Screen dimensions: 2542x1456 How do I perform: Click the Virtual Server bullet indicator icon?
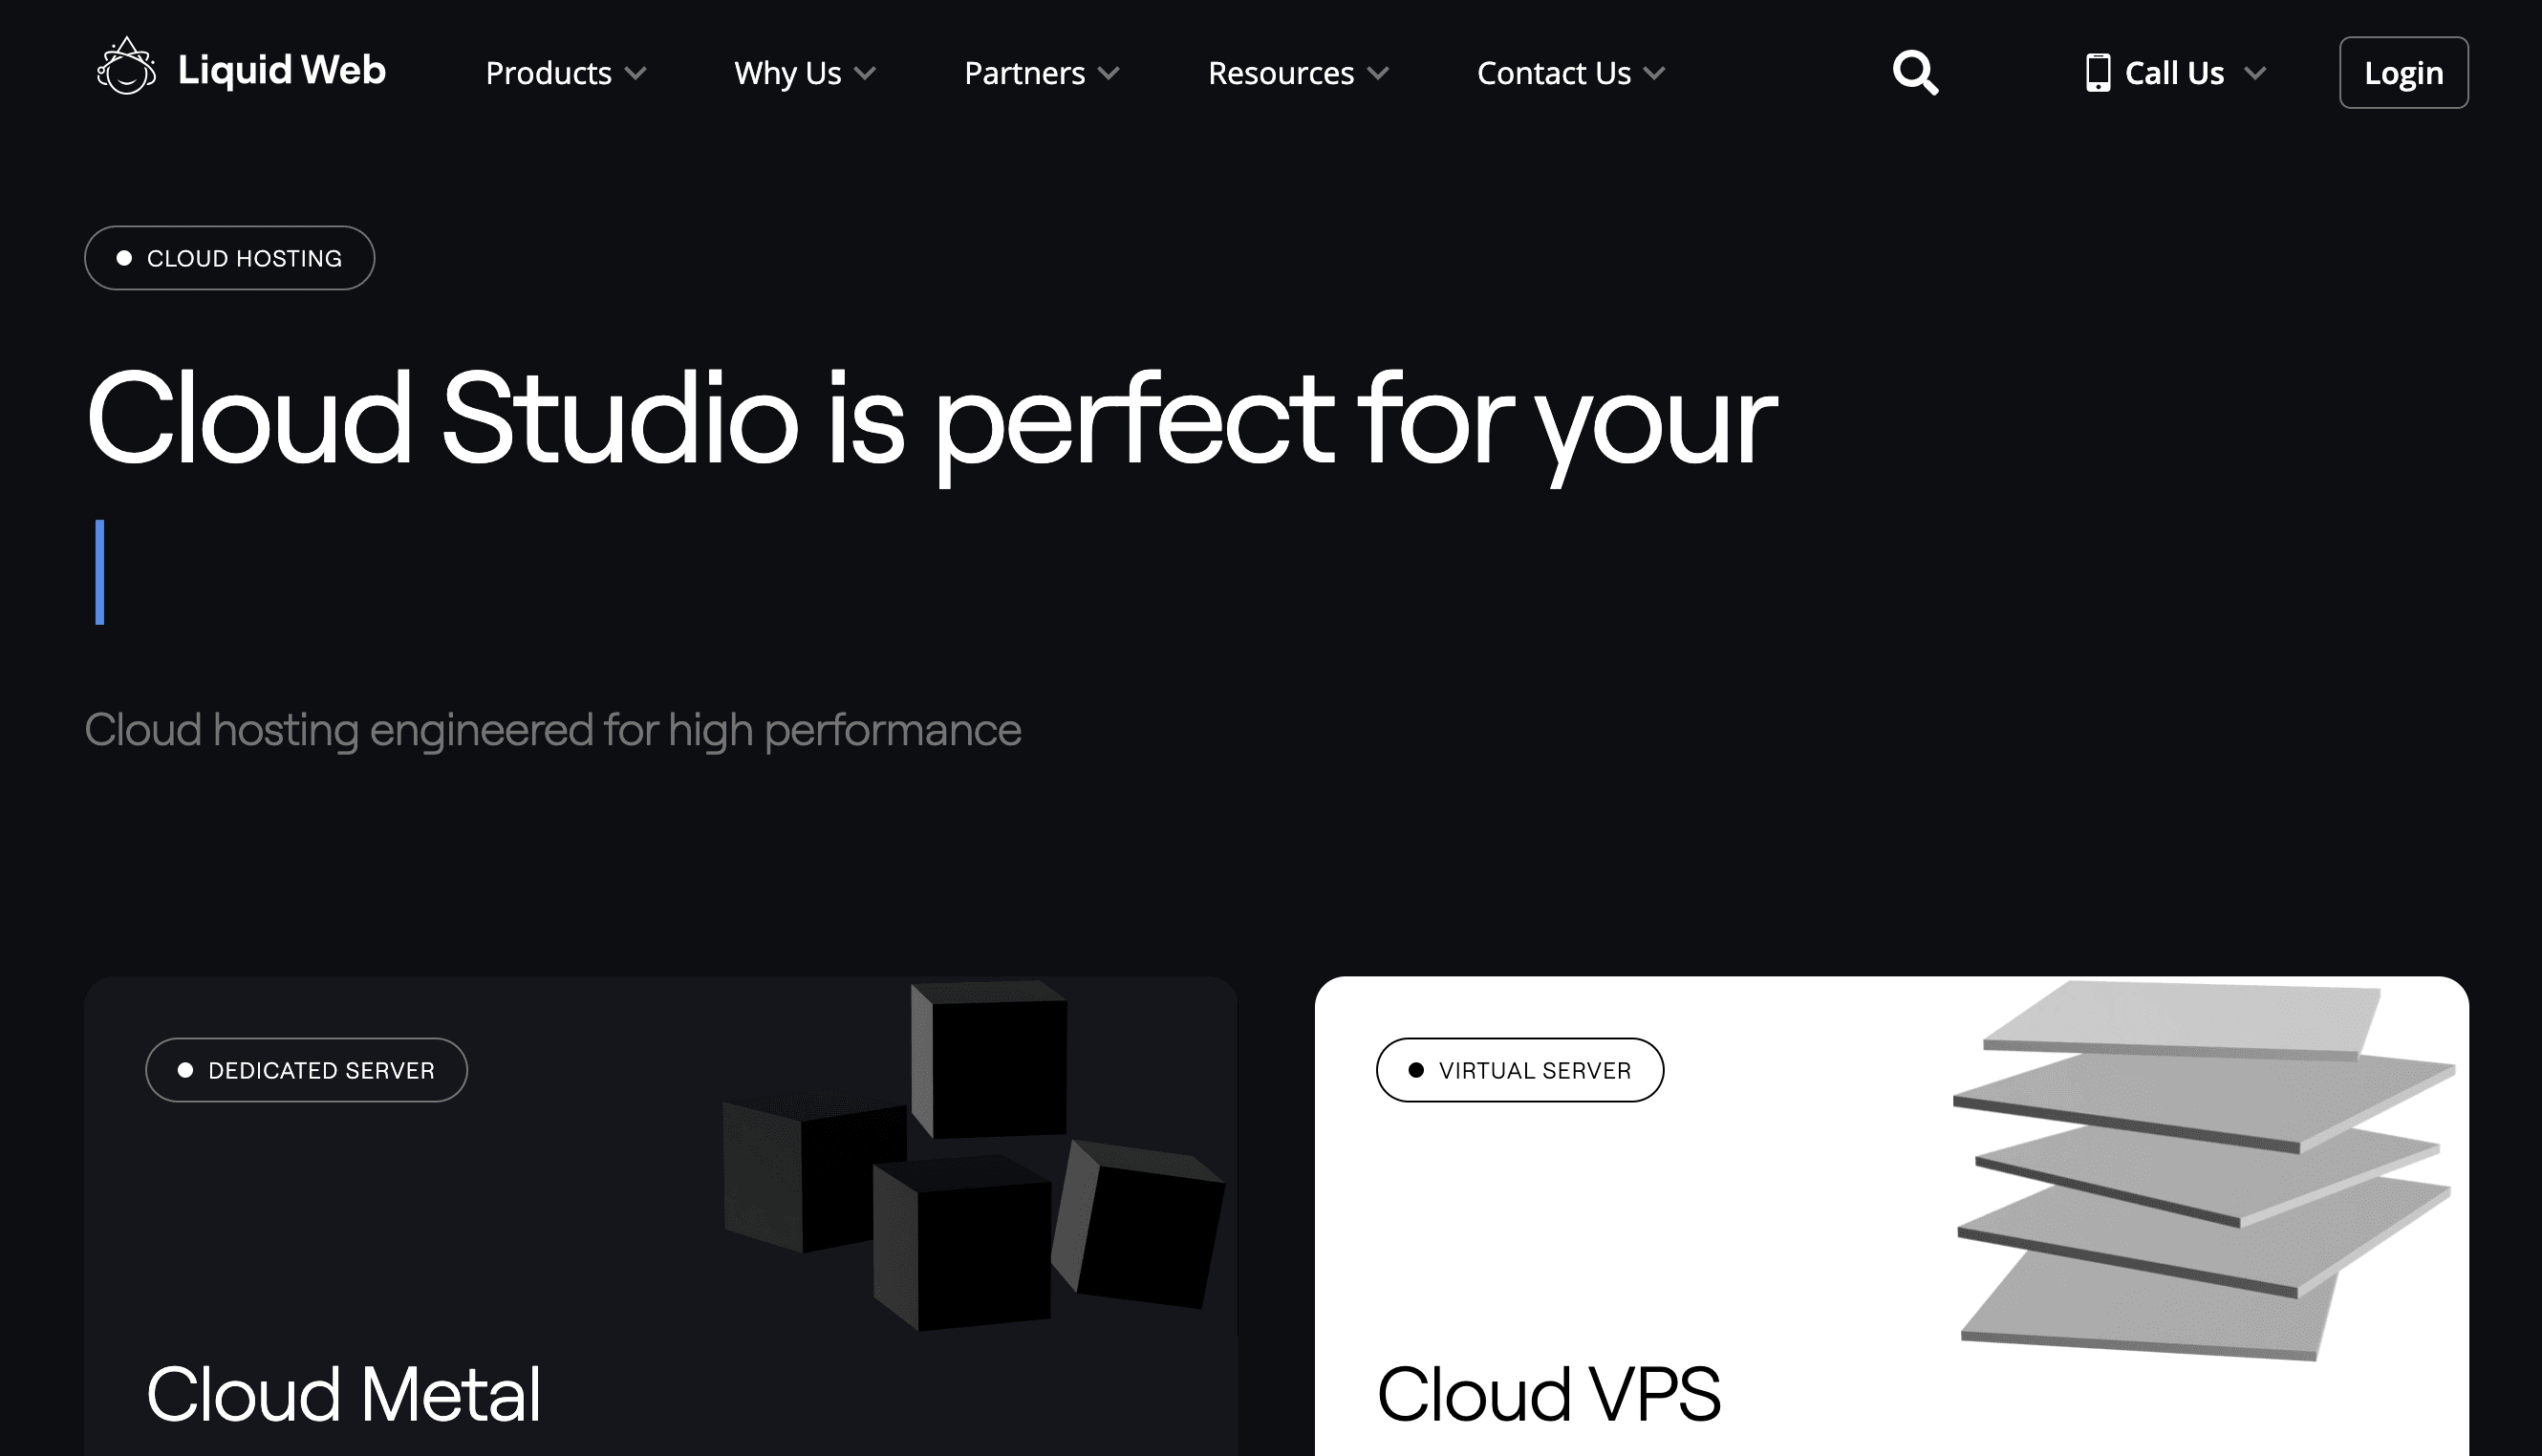coord(1417,1068)
